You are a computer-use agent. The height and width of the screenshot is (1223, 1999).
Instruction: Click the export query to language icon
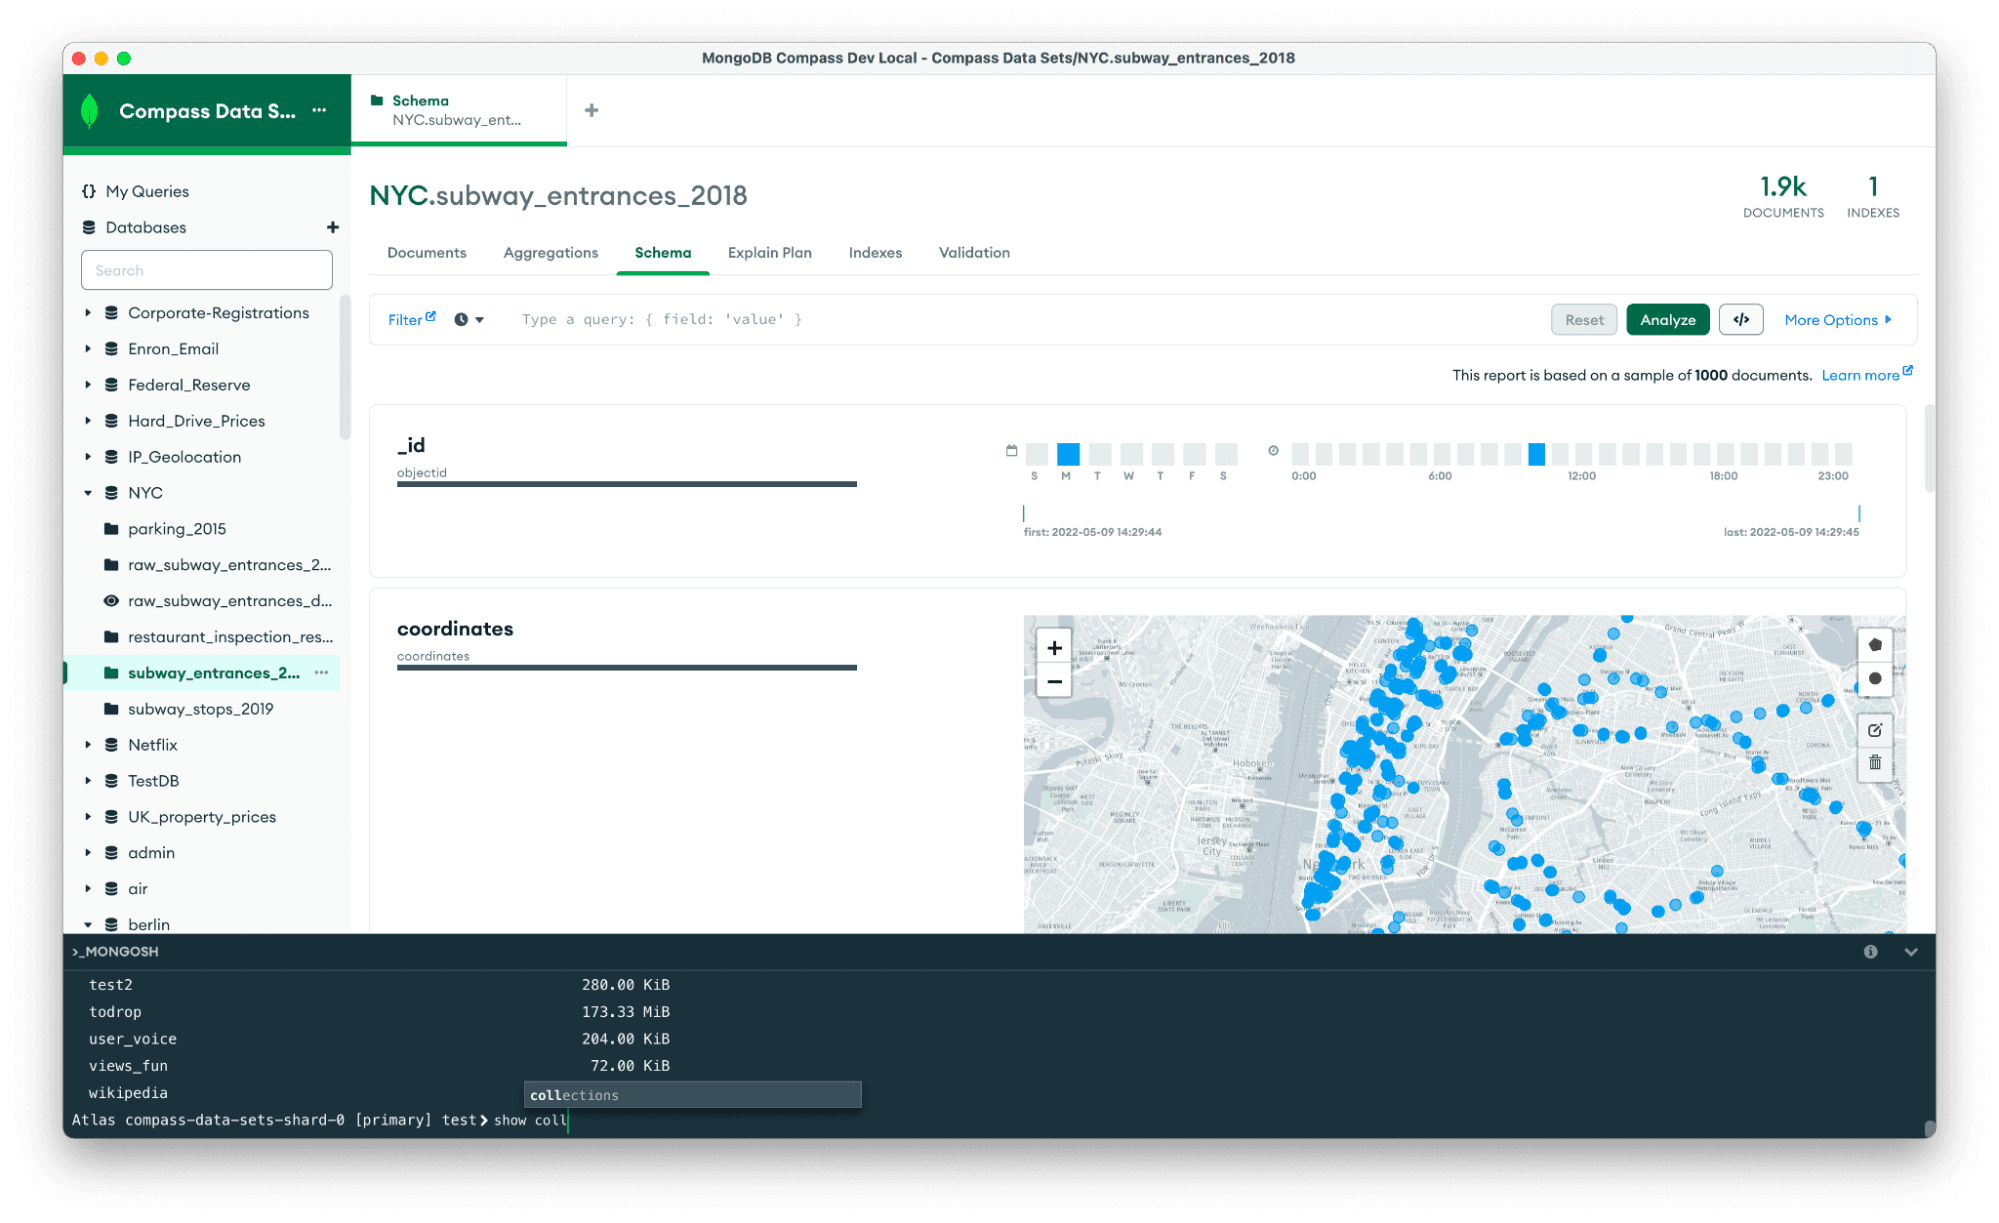pos(1741,319)
